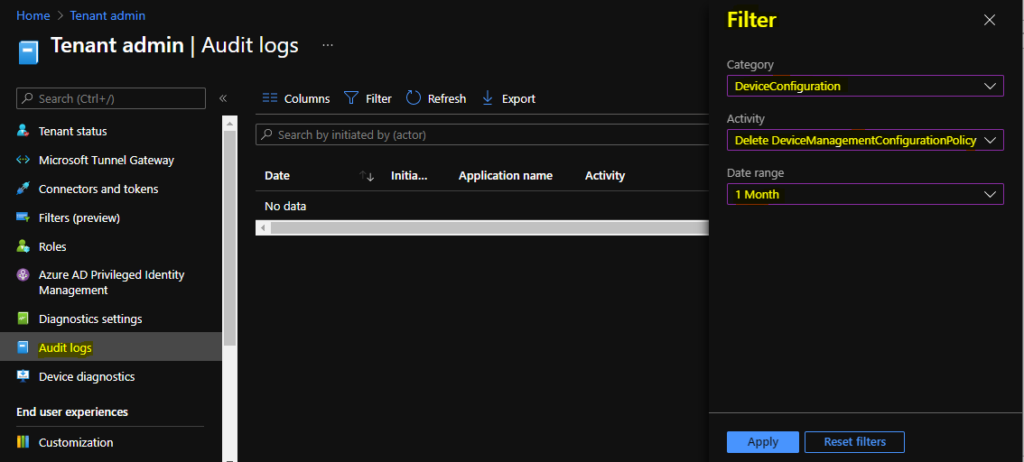Click the Diagnostics settings icon

tap(23, 319)
